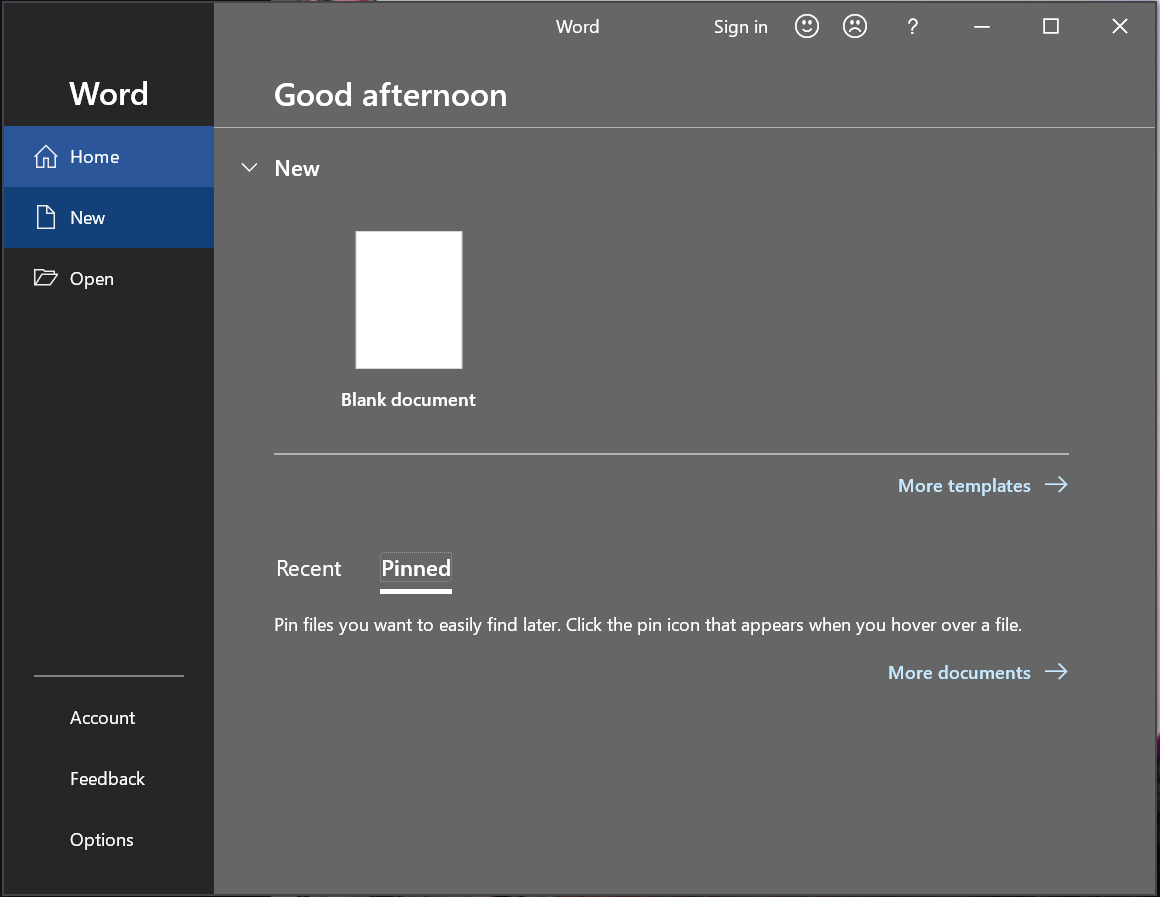This screenshot has height=897, width=1160.
Task: Create a Blank document from the thumbnail
Action: (x=409, y=300)
